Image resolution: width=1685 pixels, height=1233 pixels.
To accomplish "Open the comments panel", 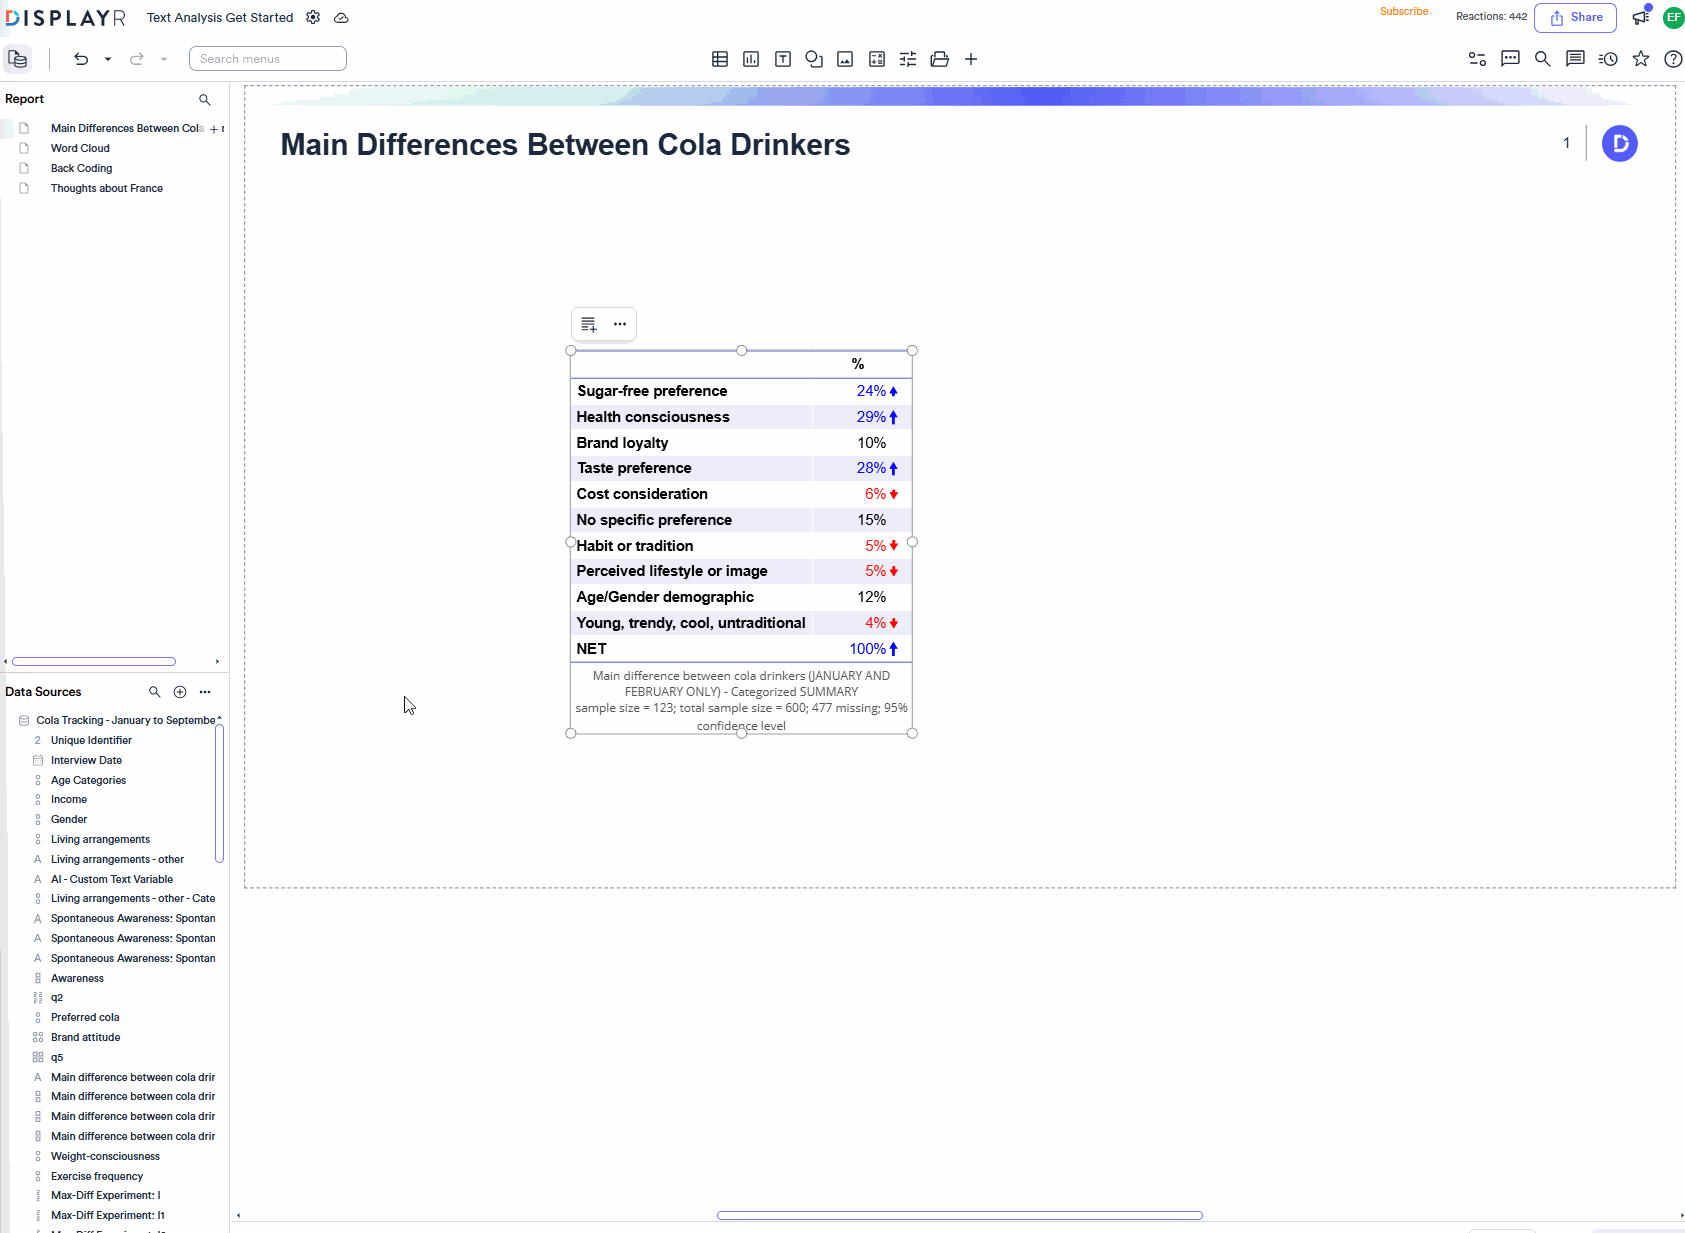I will point(1511,59).
